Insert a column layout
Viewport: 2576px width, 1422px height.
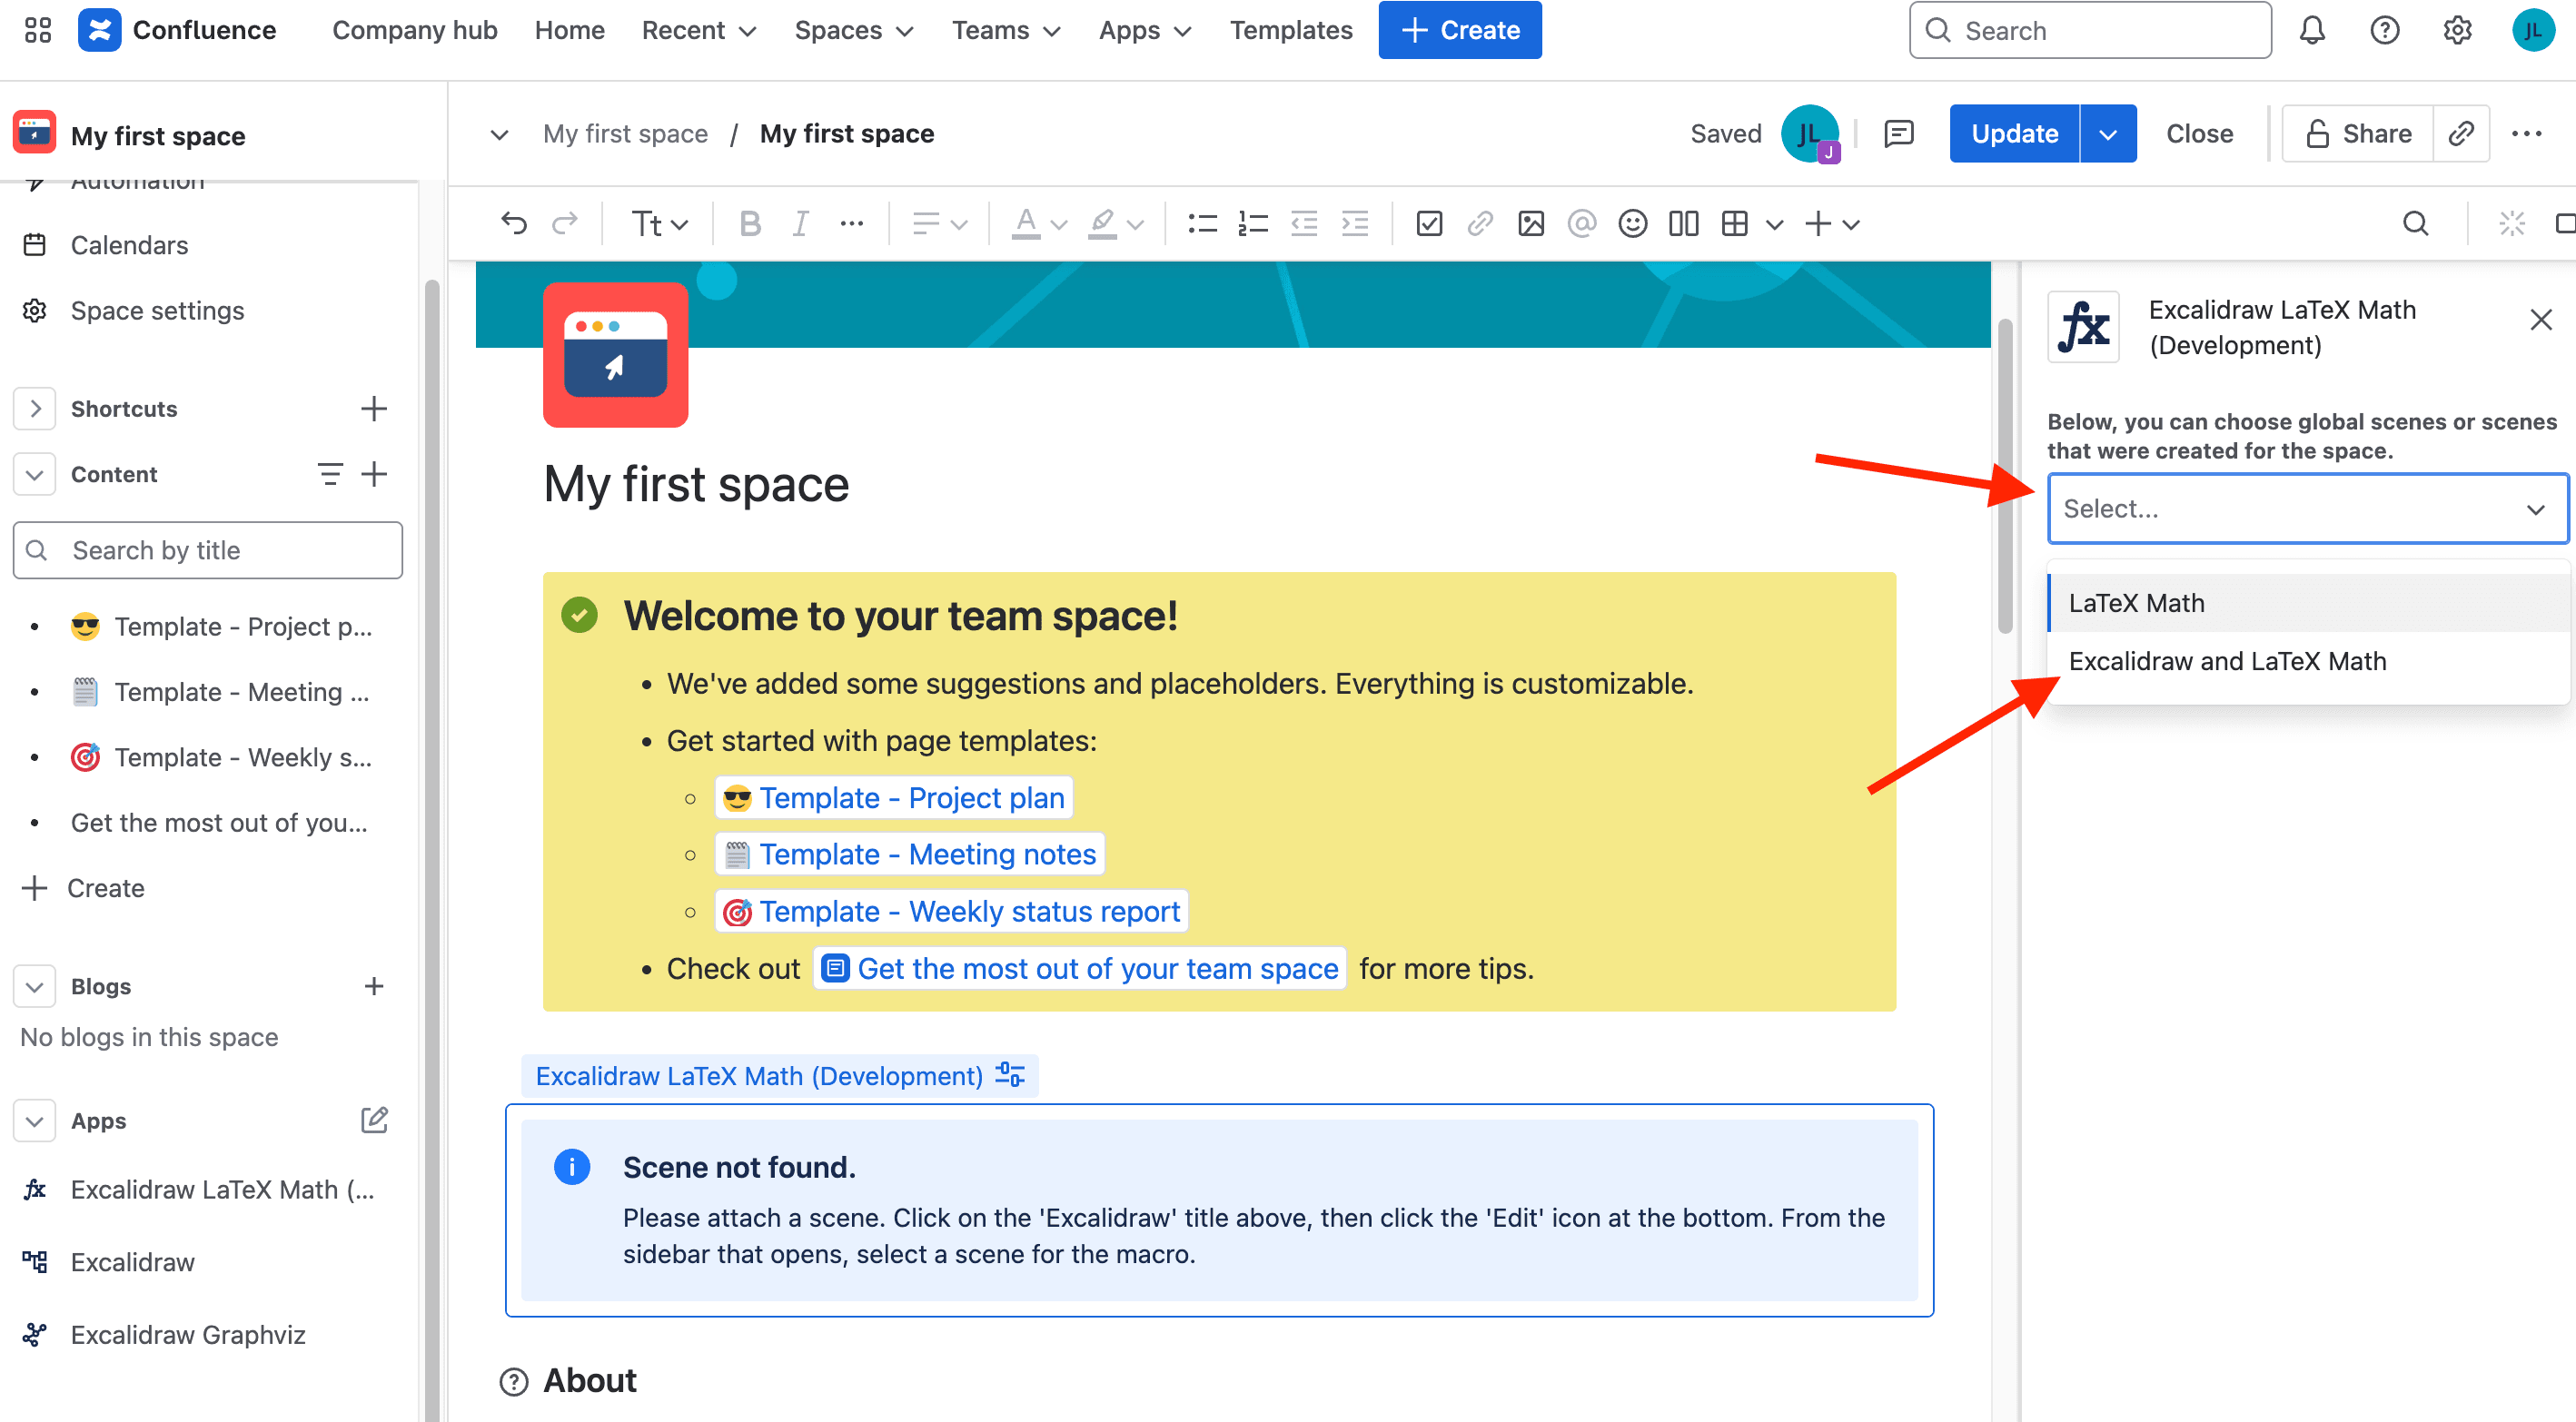(1683, 223)
